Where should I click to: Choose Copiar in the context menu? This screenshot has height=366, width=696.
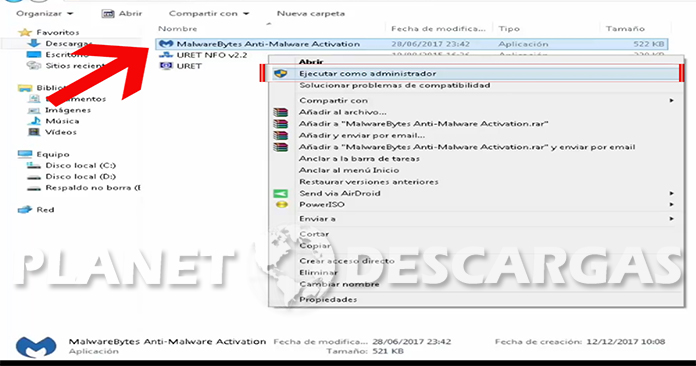315,245
